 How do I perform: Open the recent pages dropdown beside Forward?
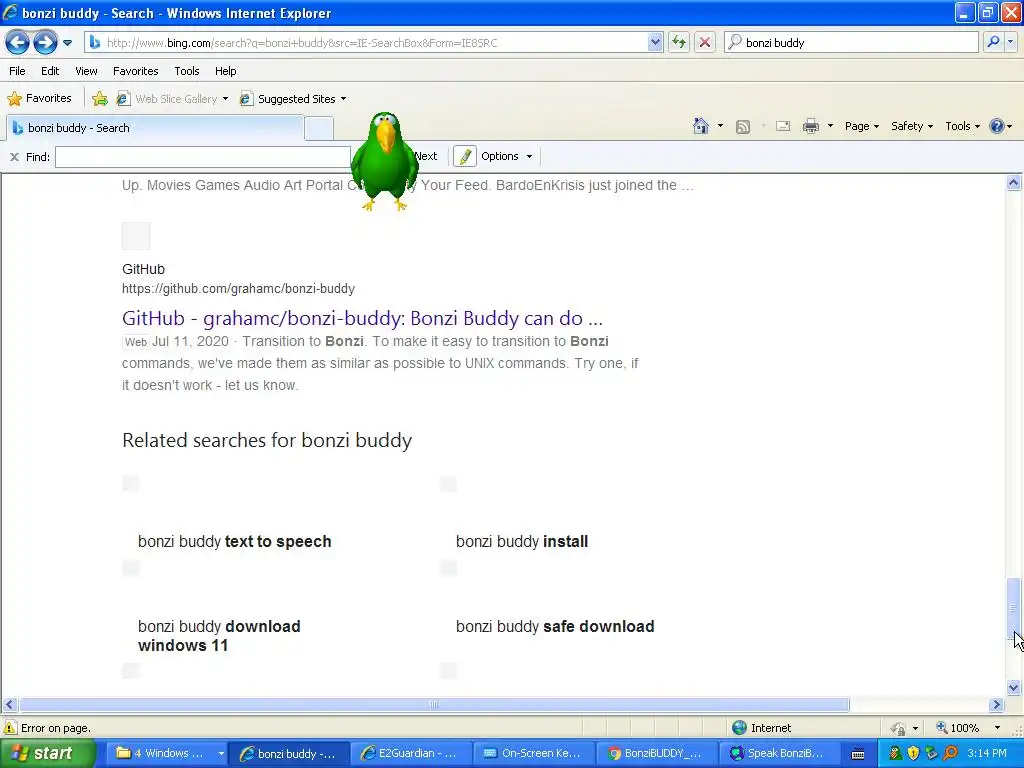[x=67, y=43]
